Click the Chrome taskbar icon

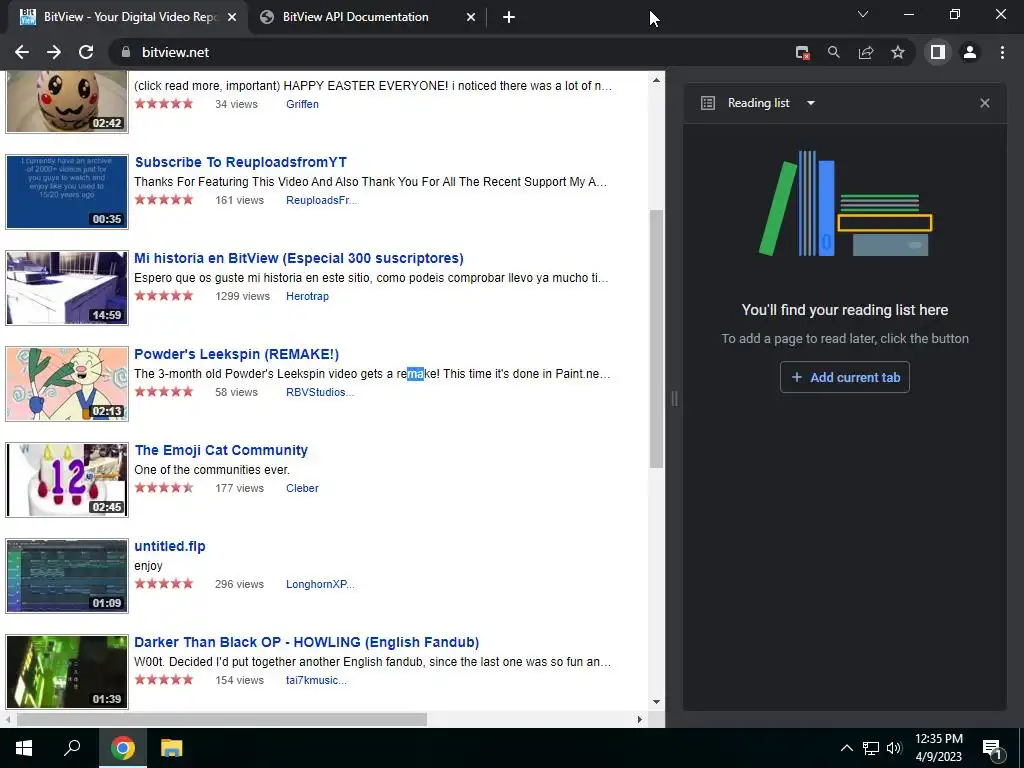(123, 748)
